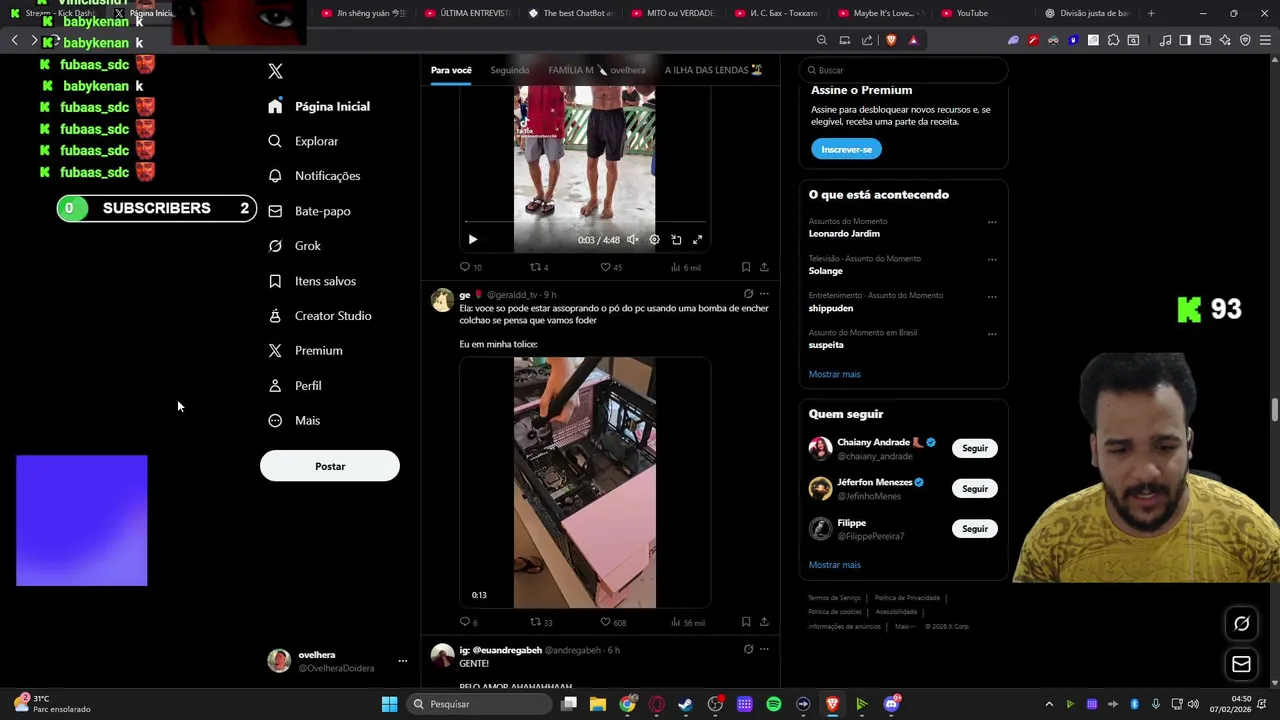Screen dimensions: 1280x720
Task: Toggle picture-in-picture on the video
Action: (x=676, y=240)
